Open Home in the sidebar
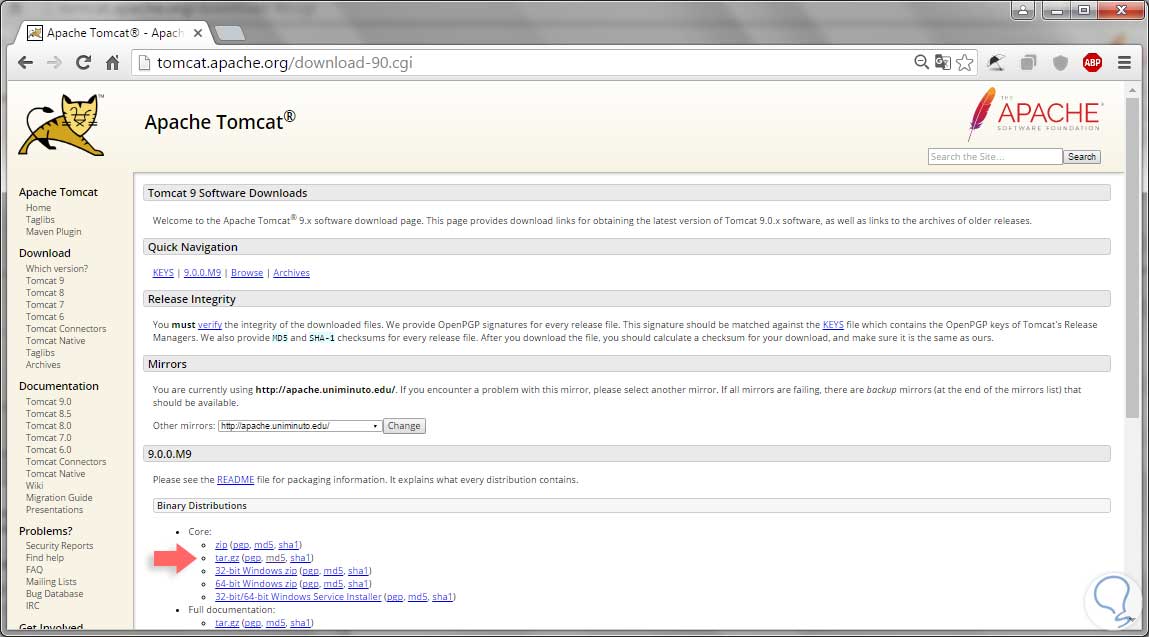The width and height of the screenshot is (1149, 637). click(x=38, y=208)
